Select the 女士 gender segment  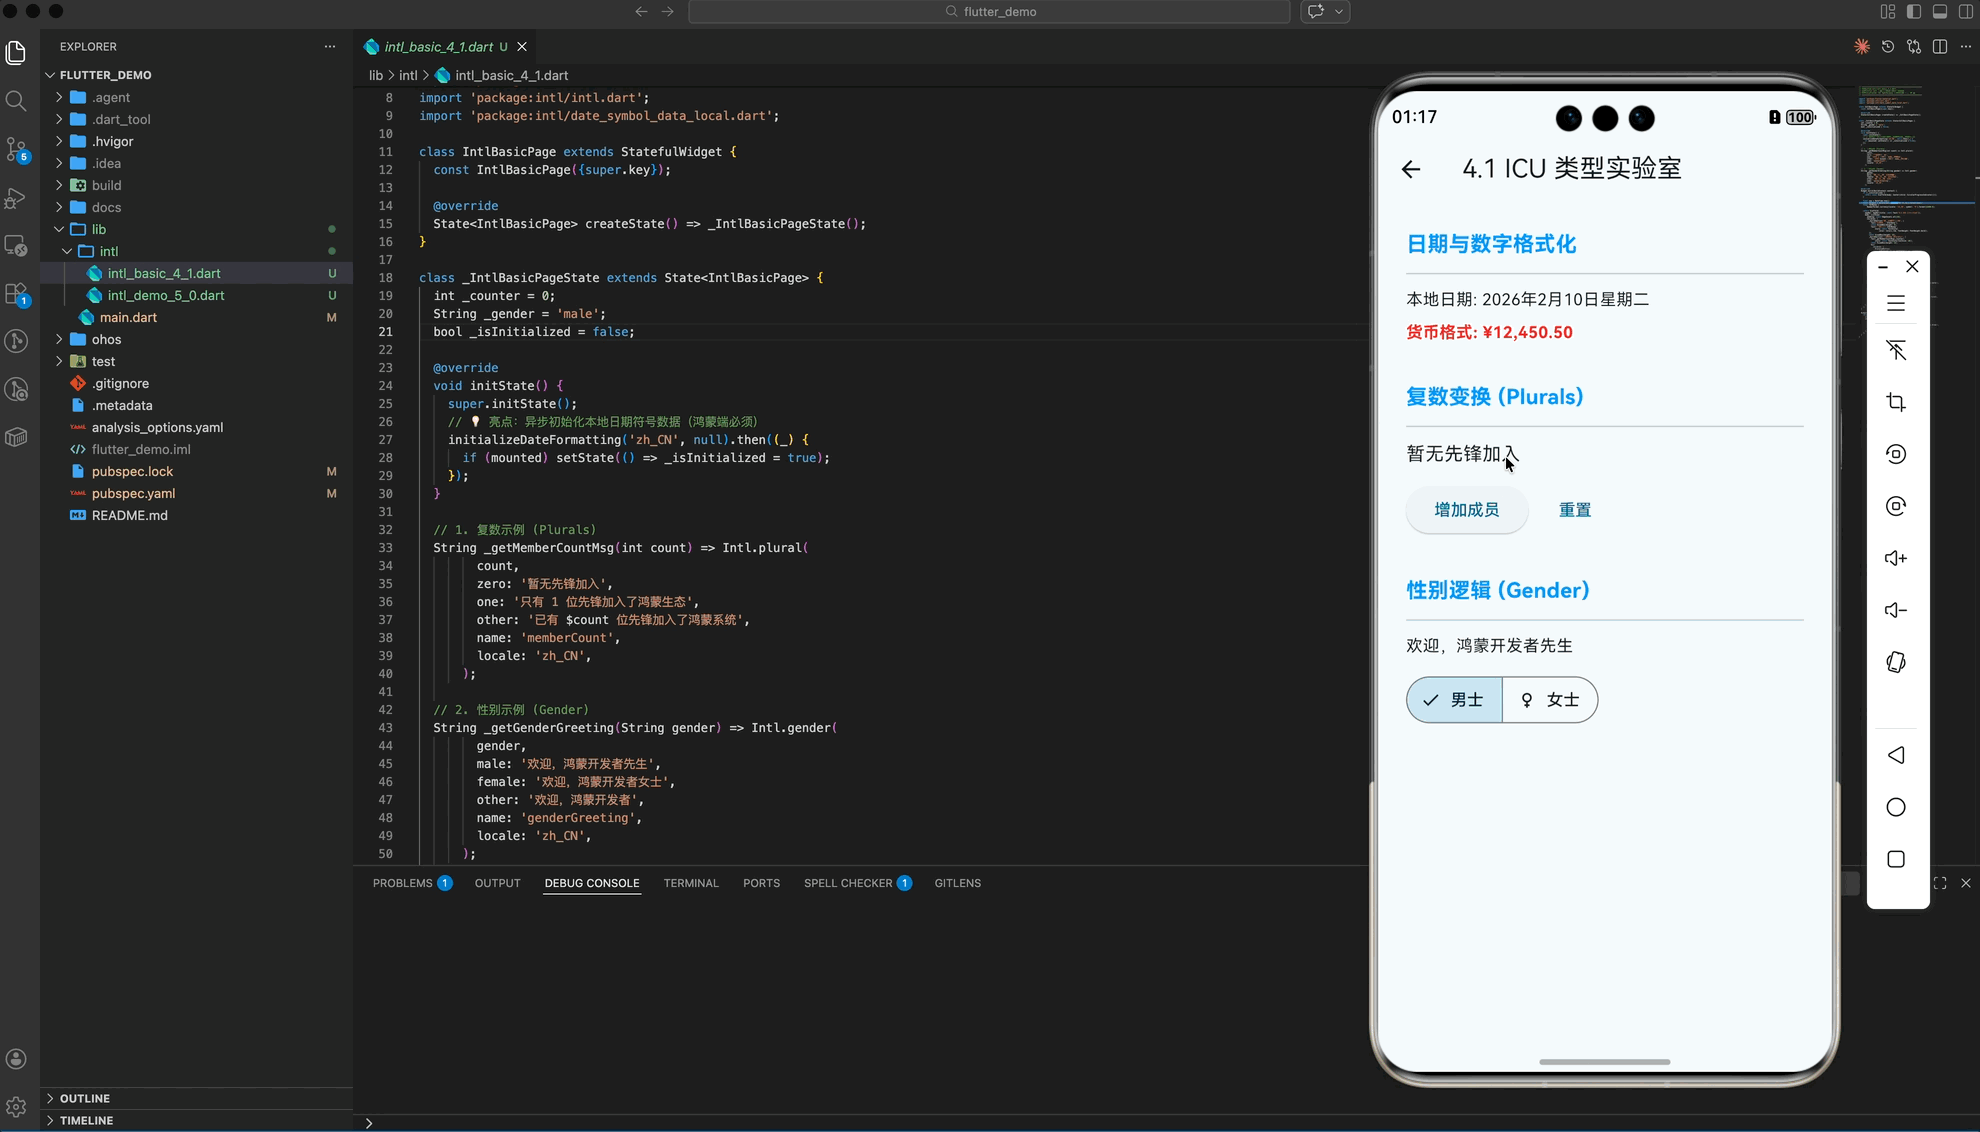(x=1550, y=700)
